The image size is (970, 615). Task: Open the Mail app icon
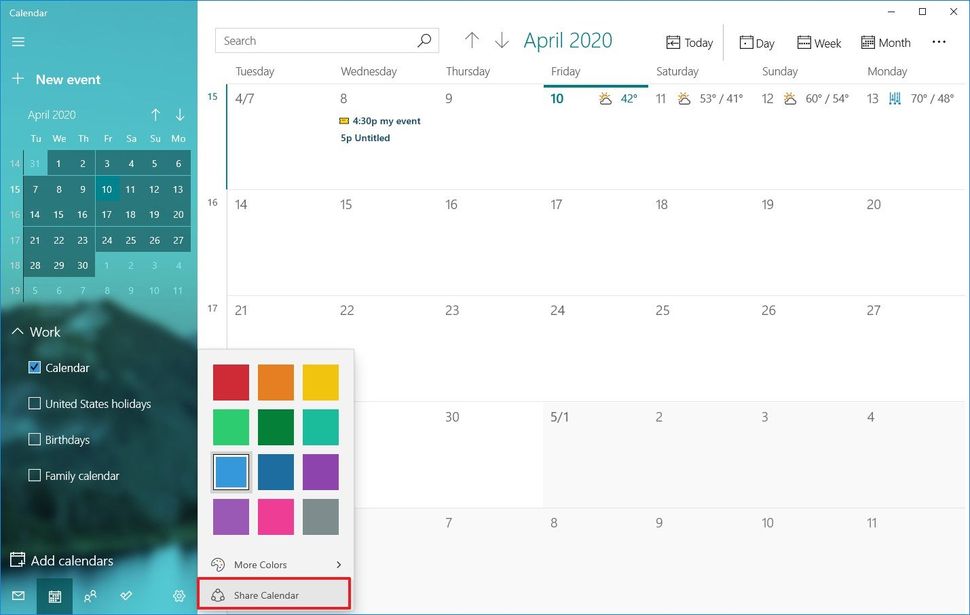tap(19, 596)
